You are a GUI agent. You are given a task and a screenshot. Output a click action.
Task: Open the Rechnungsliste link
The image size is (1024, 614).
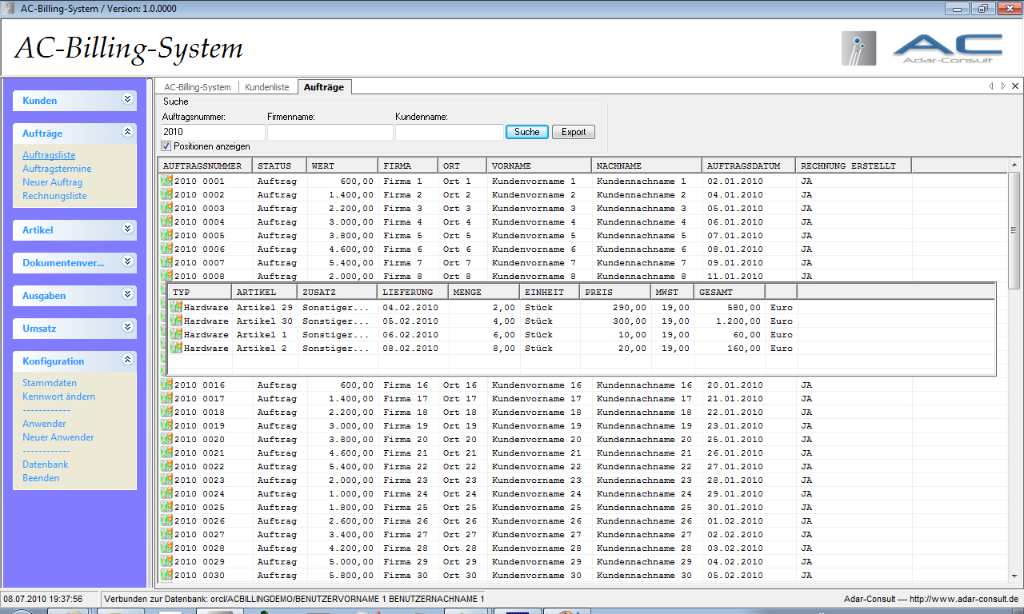(x=54, y=196)
